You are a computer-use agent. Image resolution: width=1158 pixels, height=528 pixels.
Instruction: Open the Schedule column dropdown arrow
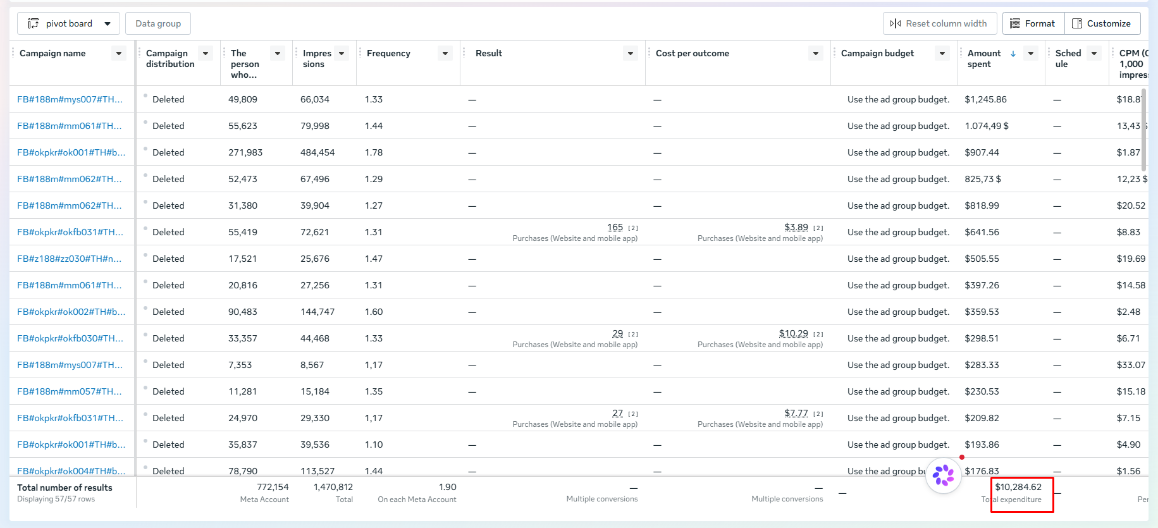coord(1094,53)
